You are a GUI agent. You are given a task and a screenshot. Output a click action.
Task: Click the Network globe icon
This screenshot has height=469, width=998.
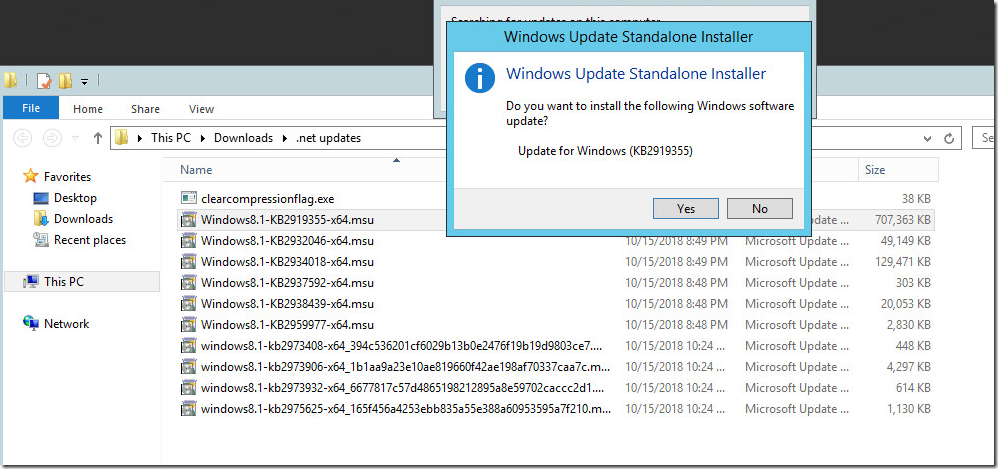point(30,323)
